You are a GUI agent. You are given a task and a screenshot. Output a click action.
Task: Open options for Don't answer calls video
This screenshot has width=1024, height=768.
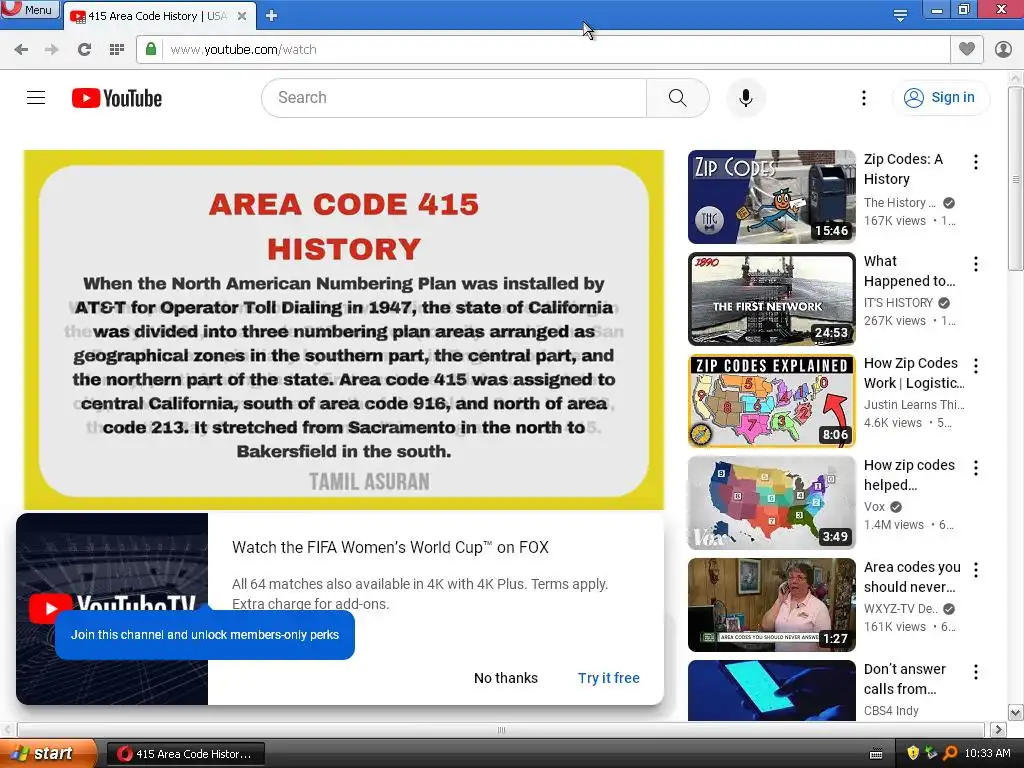click(x=976, y=671)
